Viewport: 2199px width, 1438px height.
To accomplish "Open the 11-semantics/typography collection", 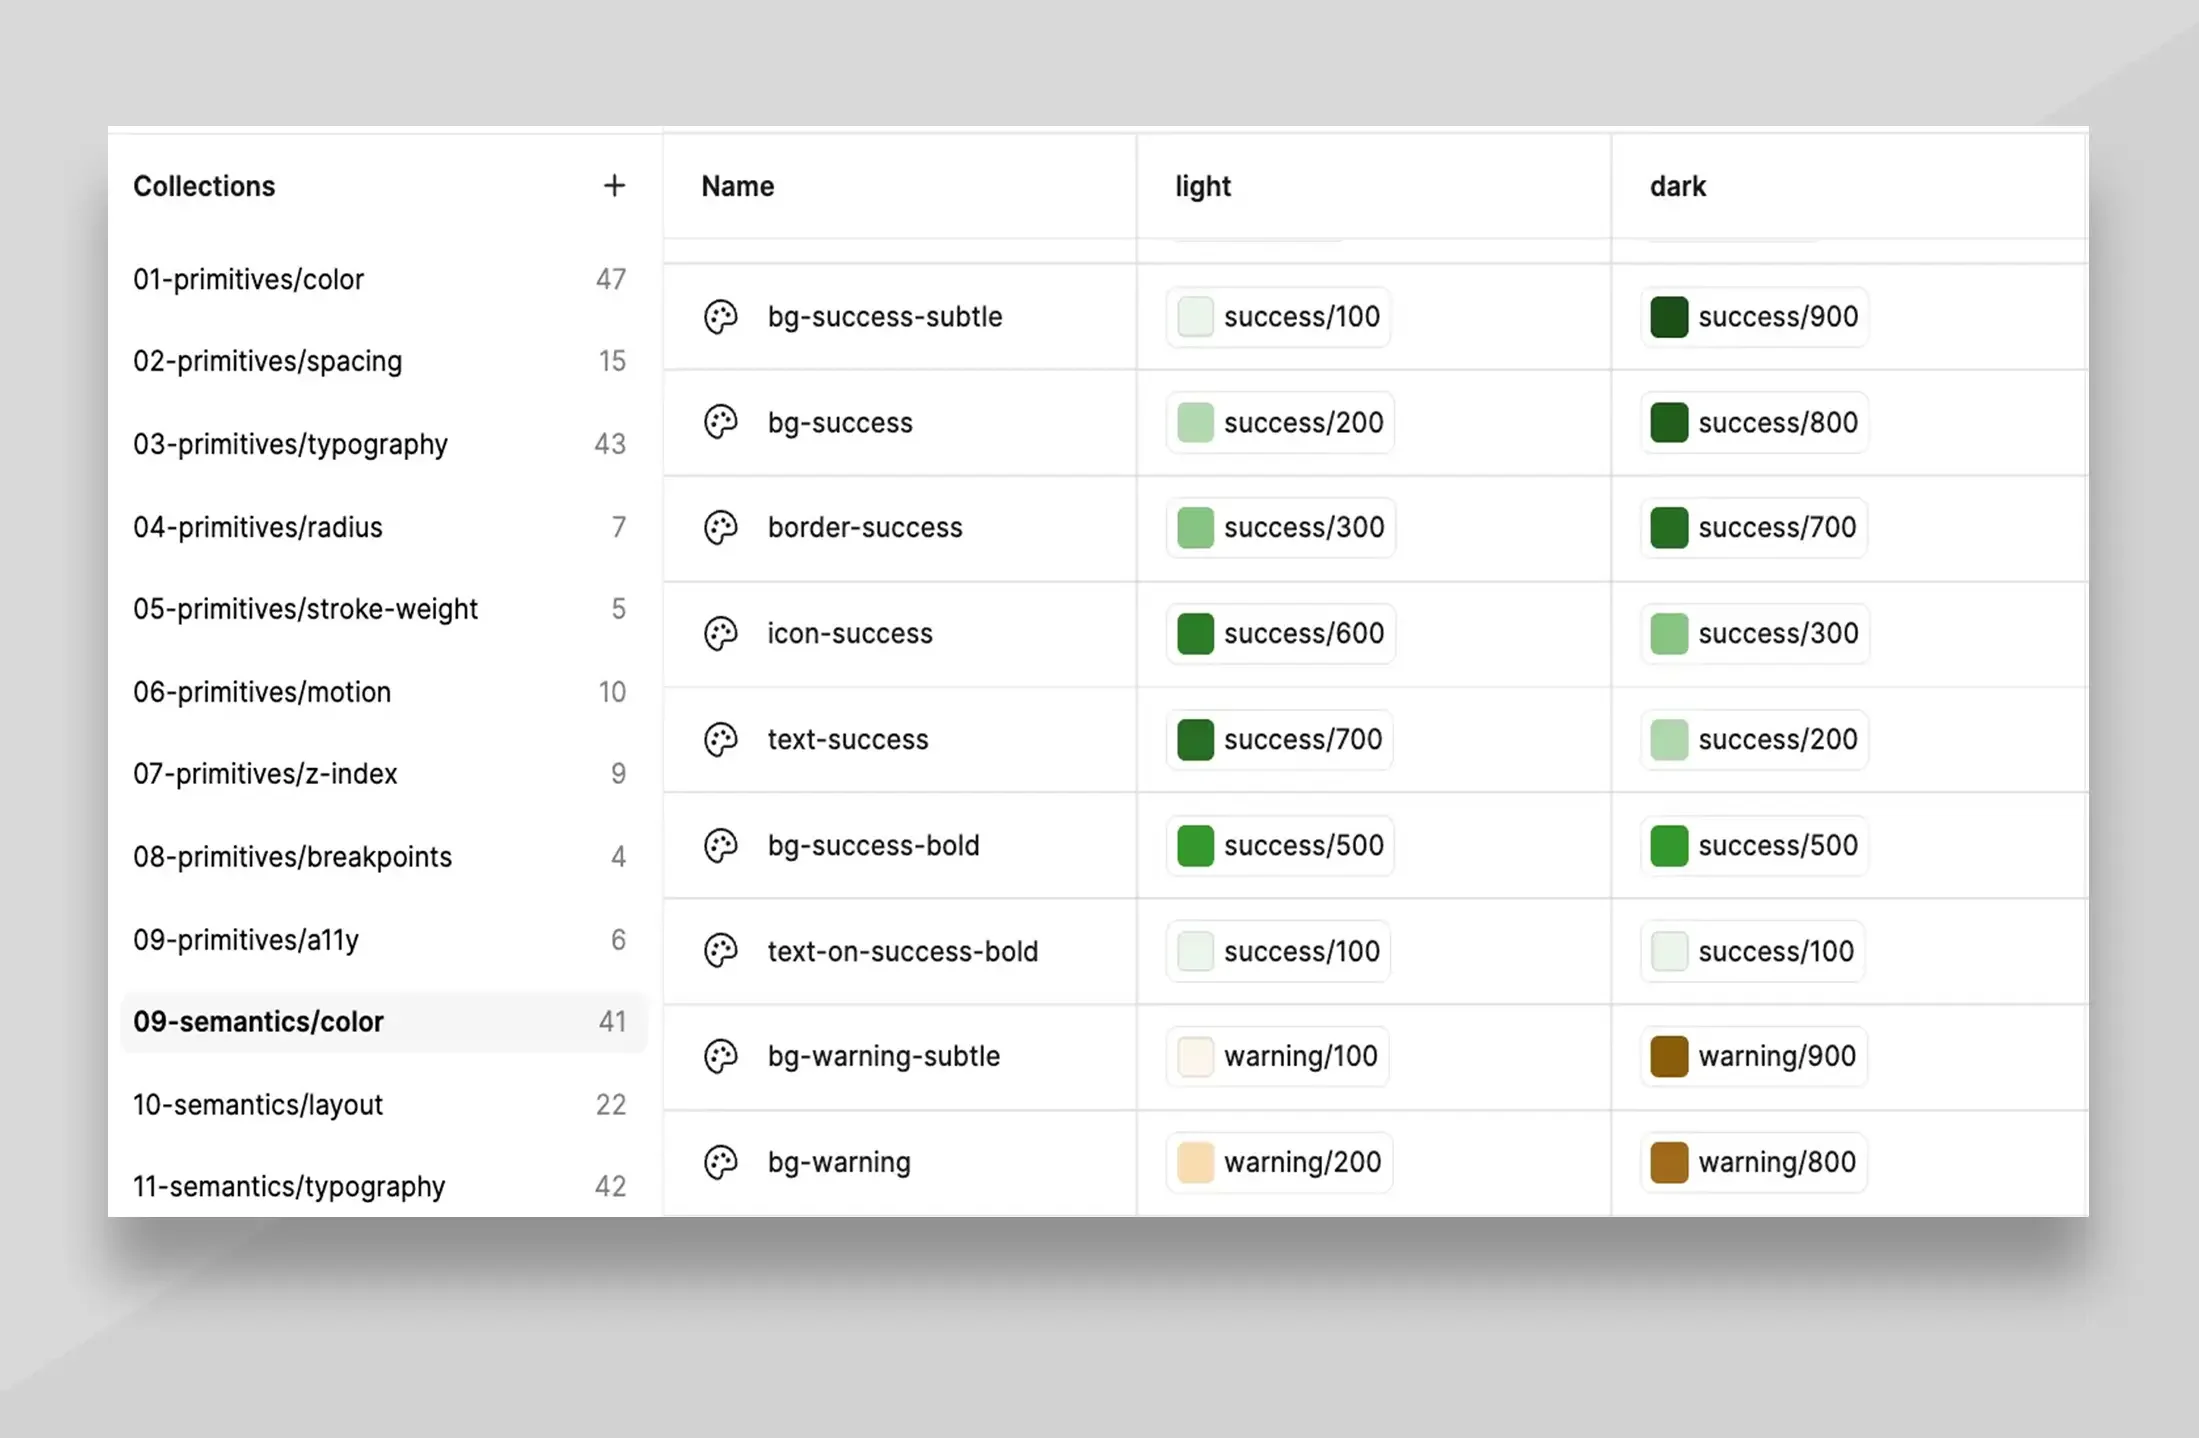I will [383, 1187].
